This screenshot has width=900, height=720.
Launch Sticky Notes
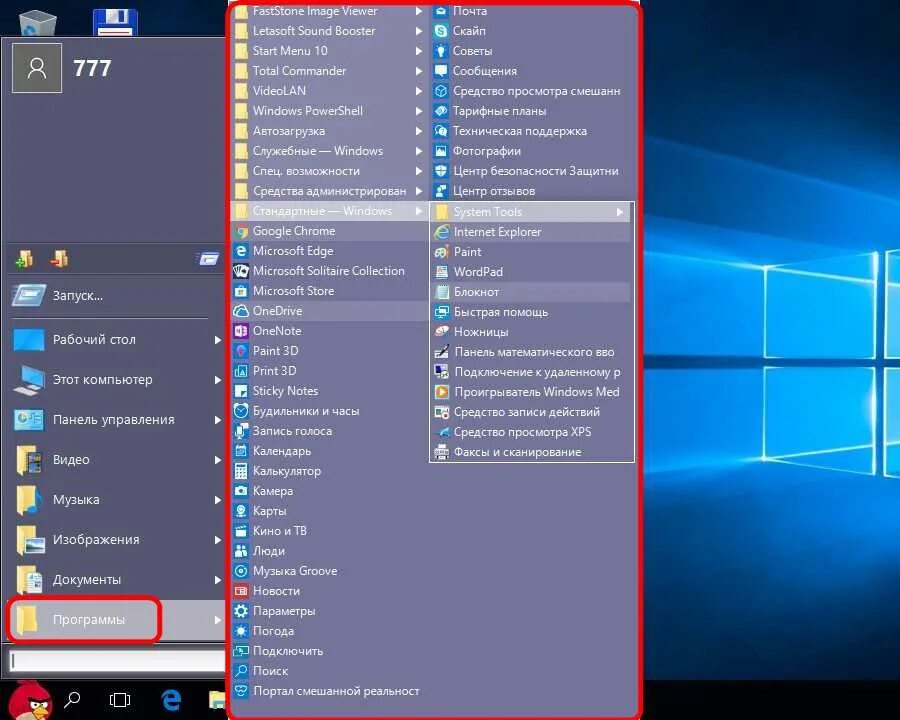pos(329,391)
